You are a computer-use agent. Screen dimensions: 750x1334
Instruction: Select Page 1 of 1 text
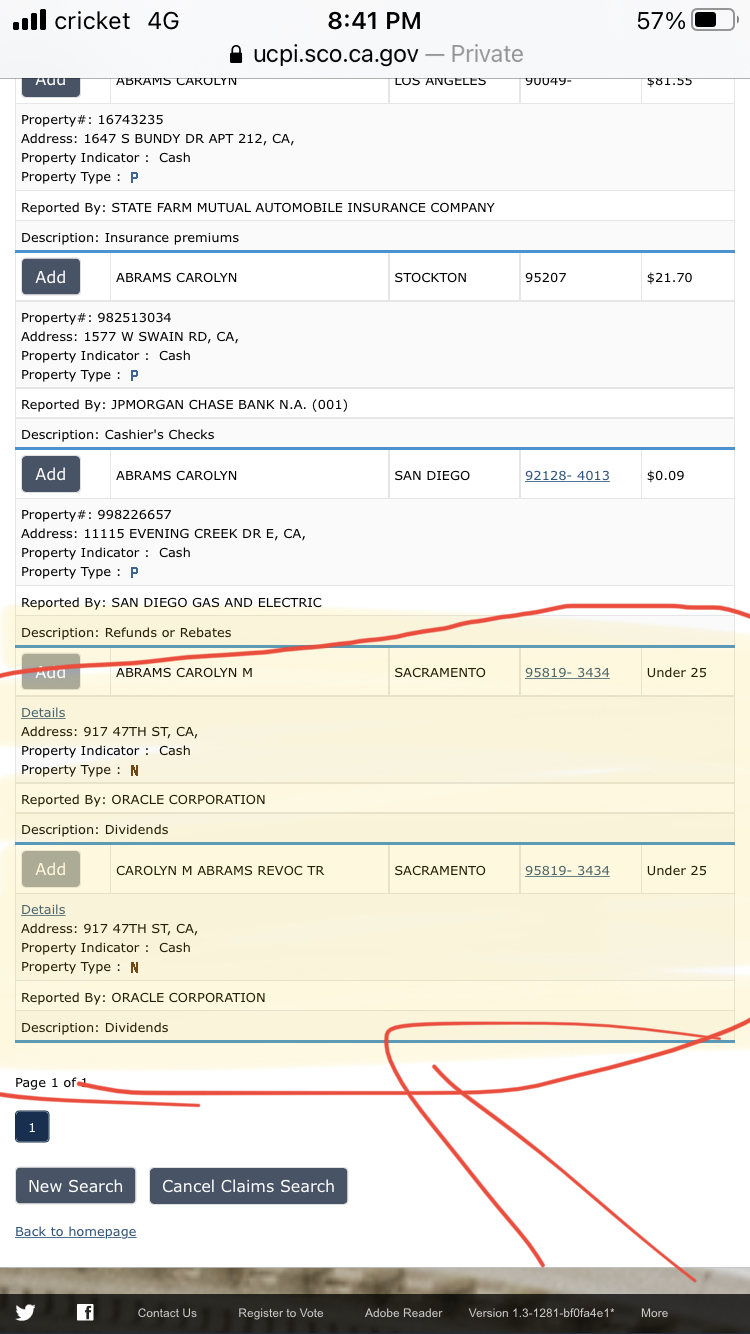coord(51,1083)
